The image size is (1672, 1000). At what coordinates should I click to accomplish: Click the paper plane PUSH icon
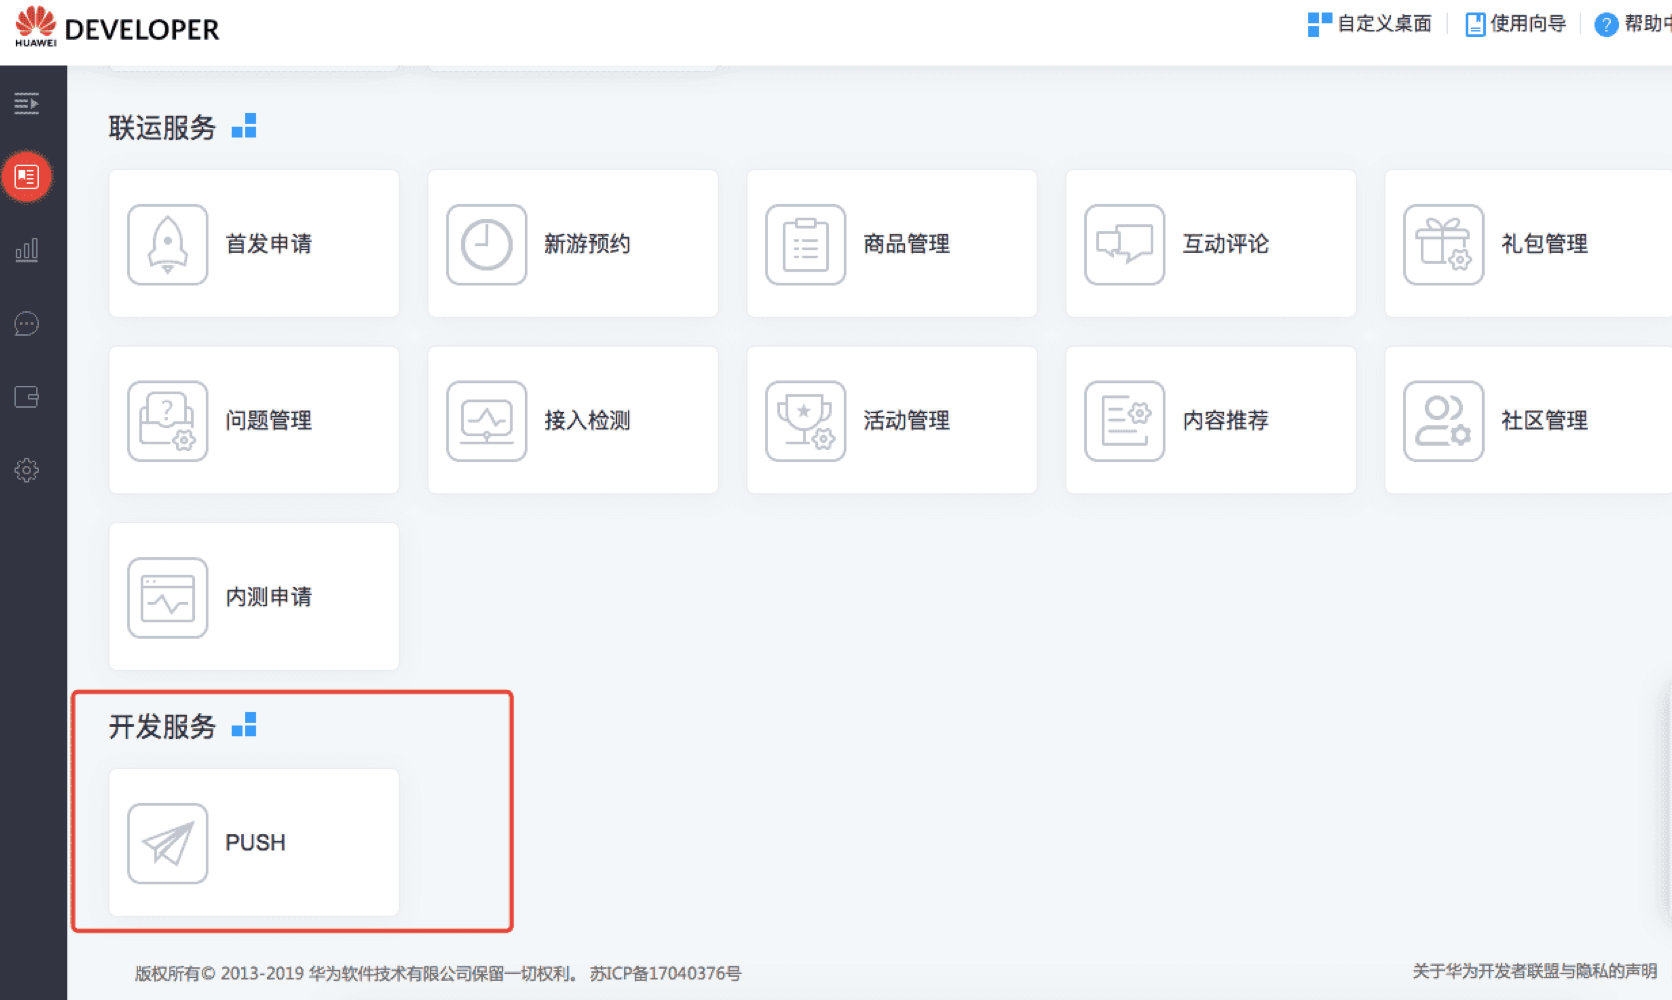tap(168, 844)
